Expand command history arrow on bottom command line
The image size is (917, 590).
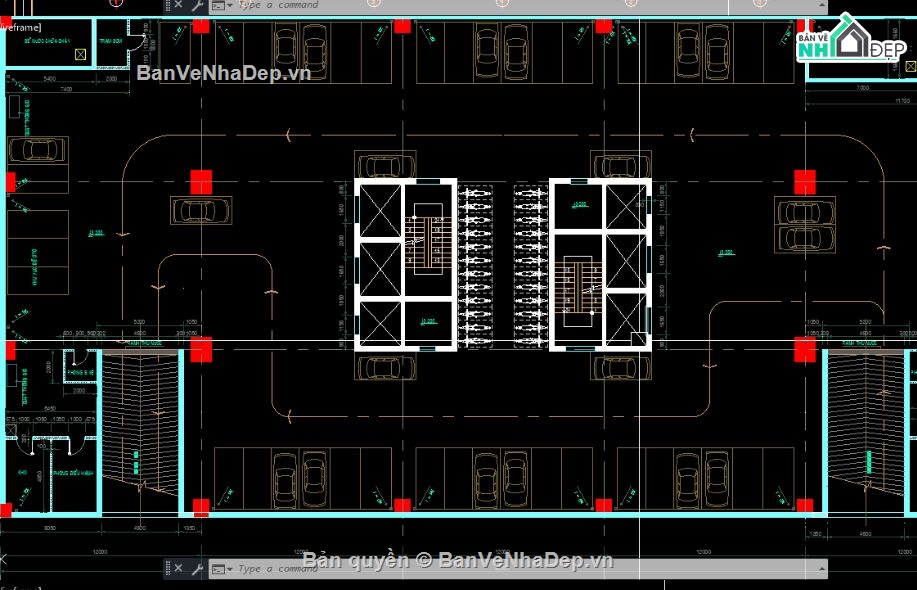pos(821,569)
